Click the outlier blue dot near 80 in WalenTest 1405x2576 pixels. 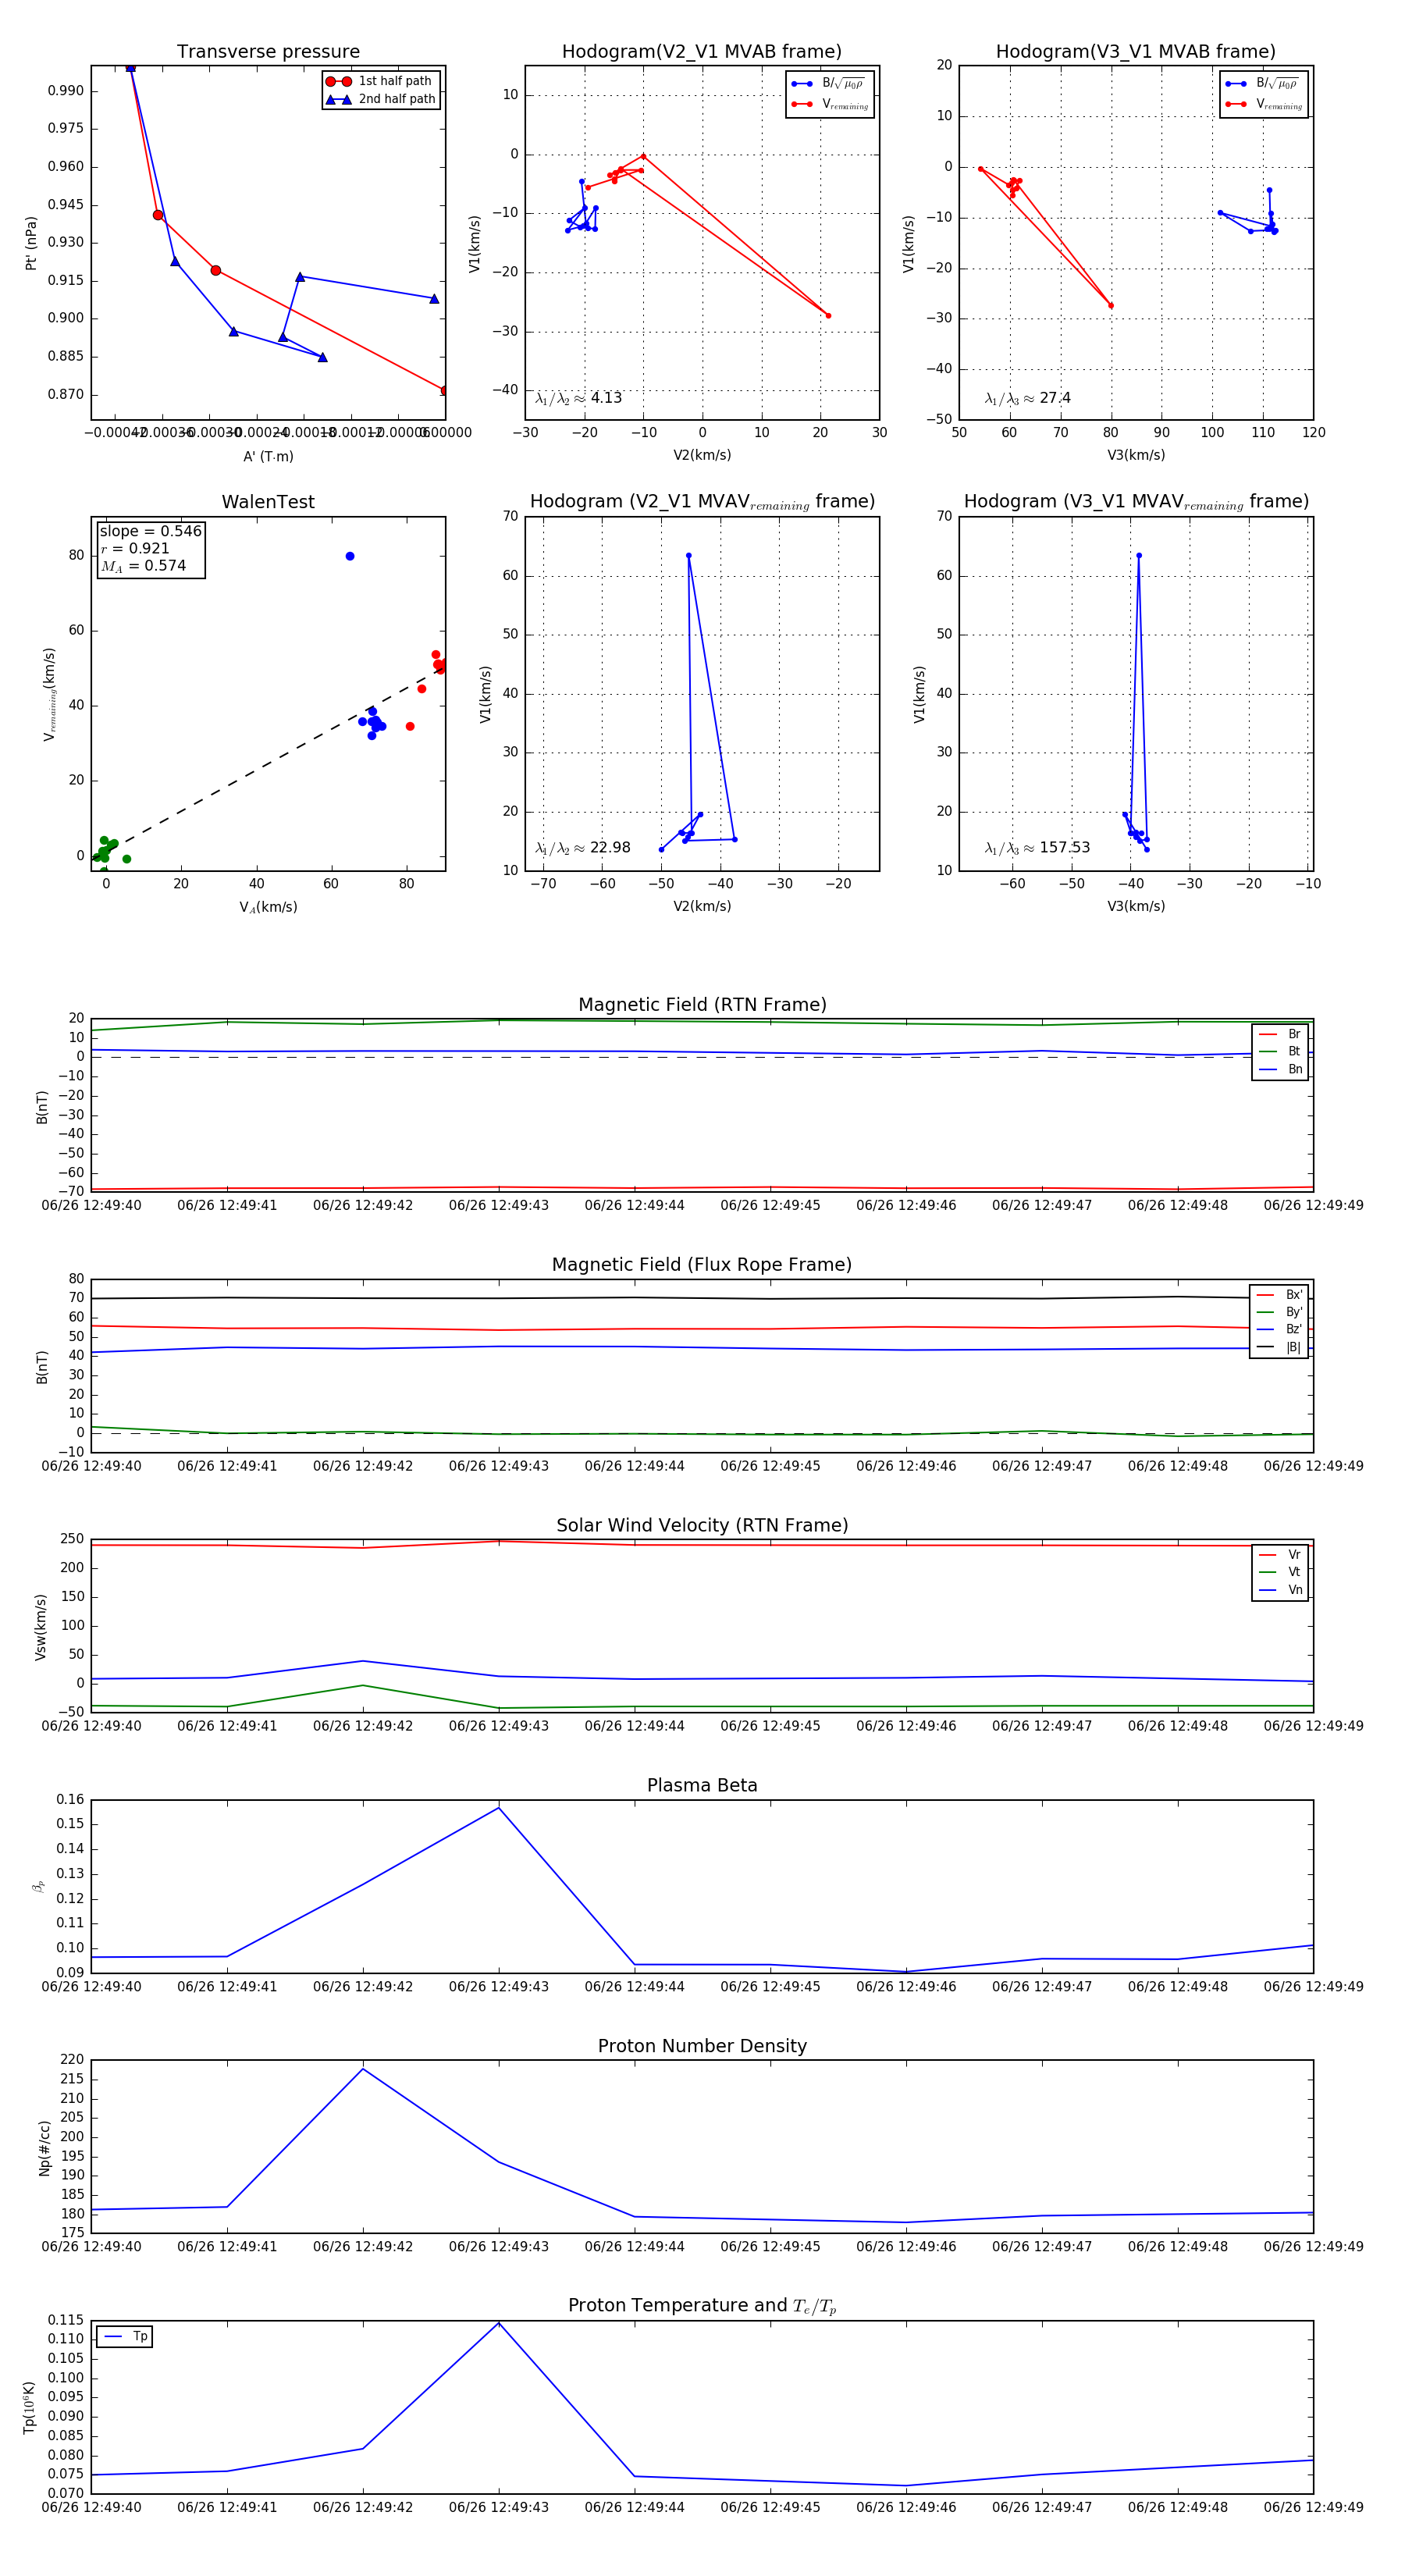[350, 556]
